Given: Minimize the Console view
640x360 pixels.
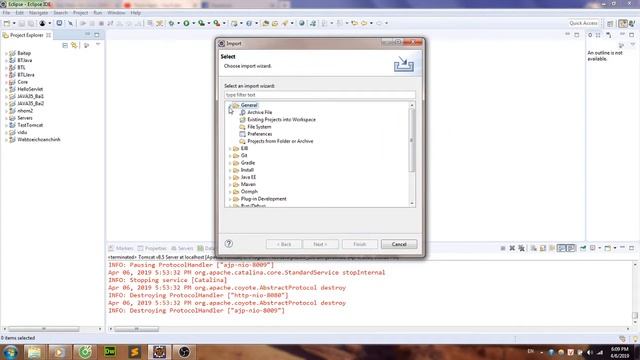Looking at the screenshot, I should 622,248.
